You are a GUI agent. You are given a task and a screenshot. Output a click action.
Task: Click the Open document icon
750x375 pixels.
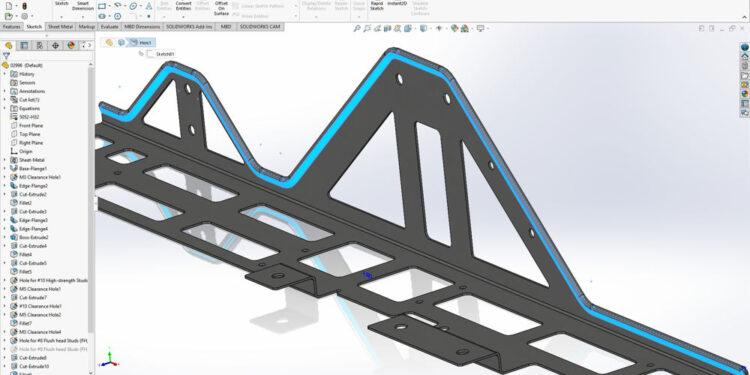[x=9, y=16]
